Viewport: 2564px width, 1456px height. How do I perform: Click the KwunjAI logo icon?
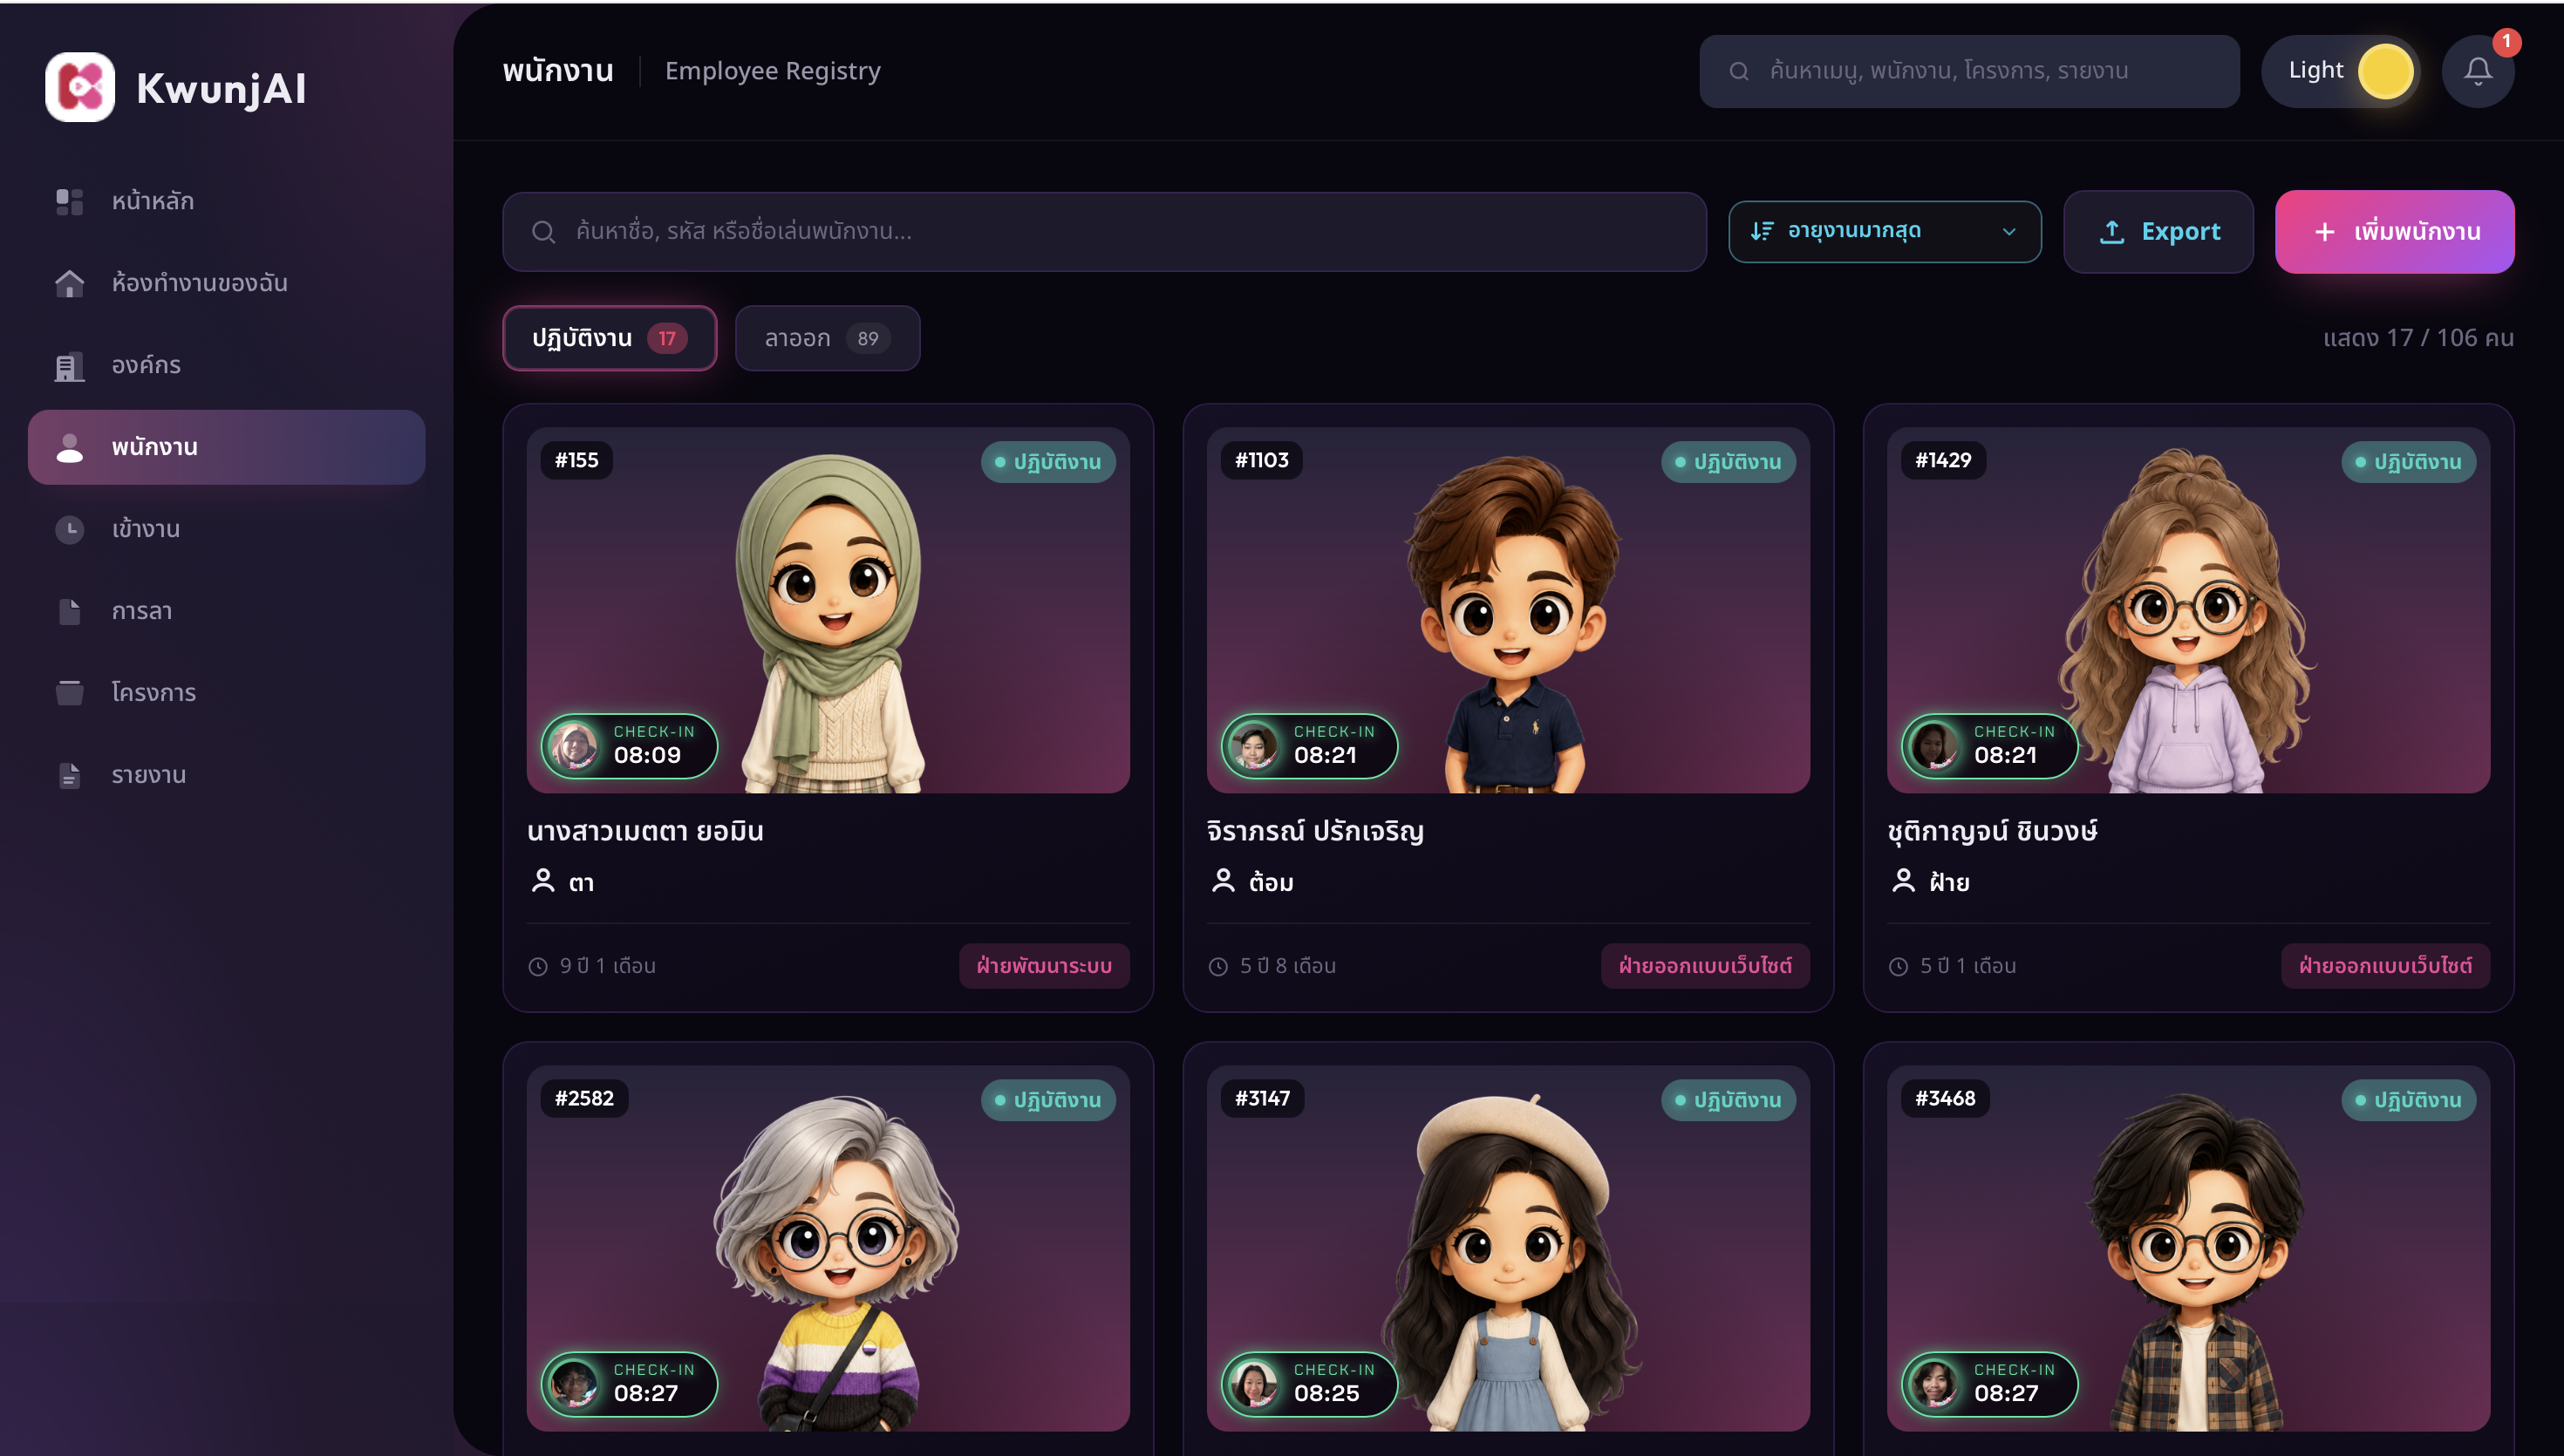point(80,87)
